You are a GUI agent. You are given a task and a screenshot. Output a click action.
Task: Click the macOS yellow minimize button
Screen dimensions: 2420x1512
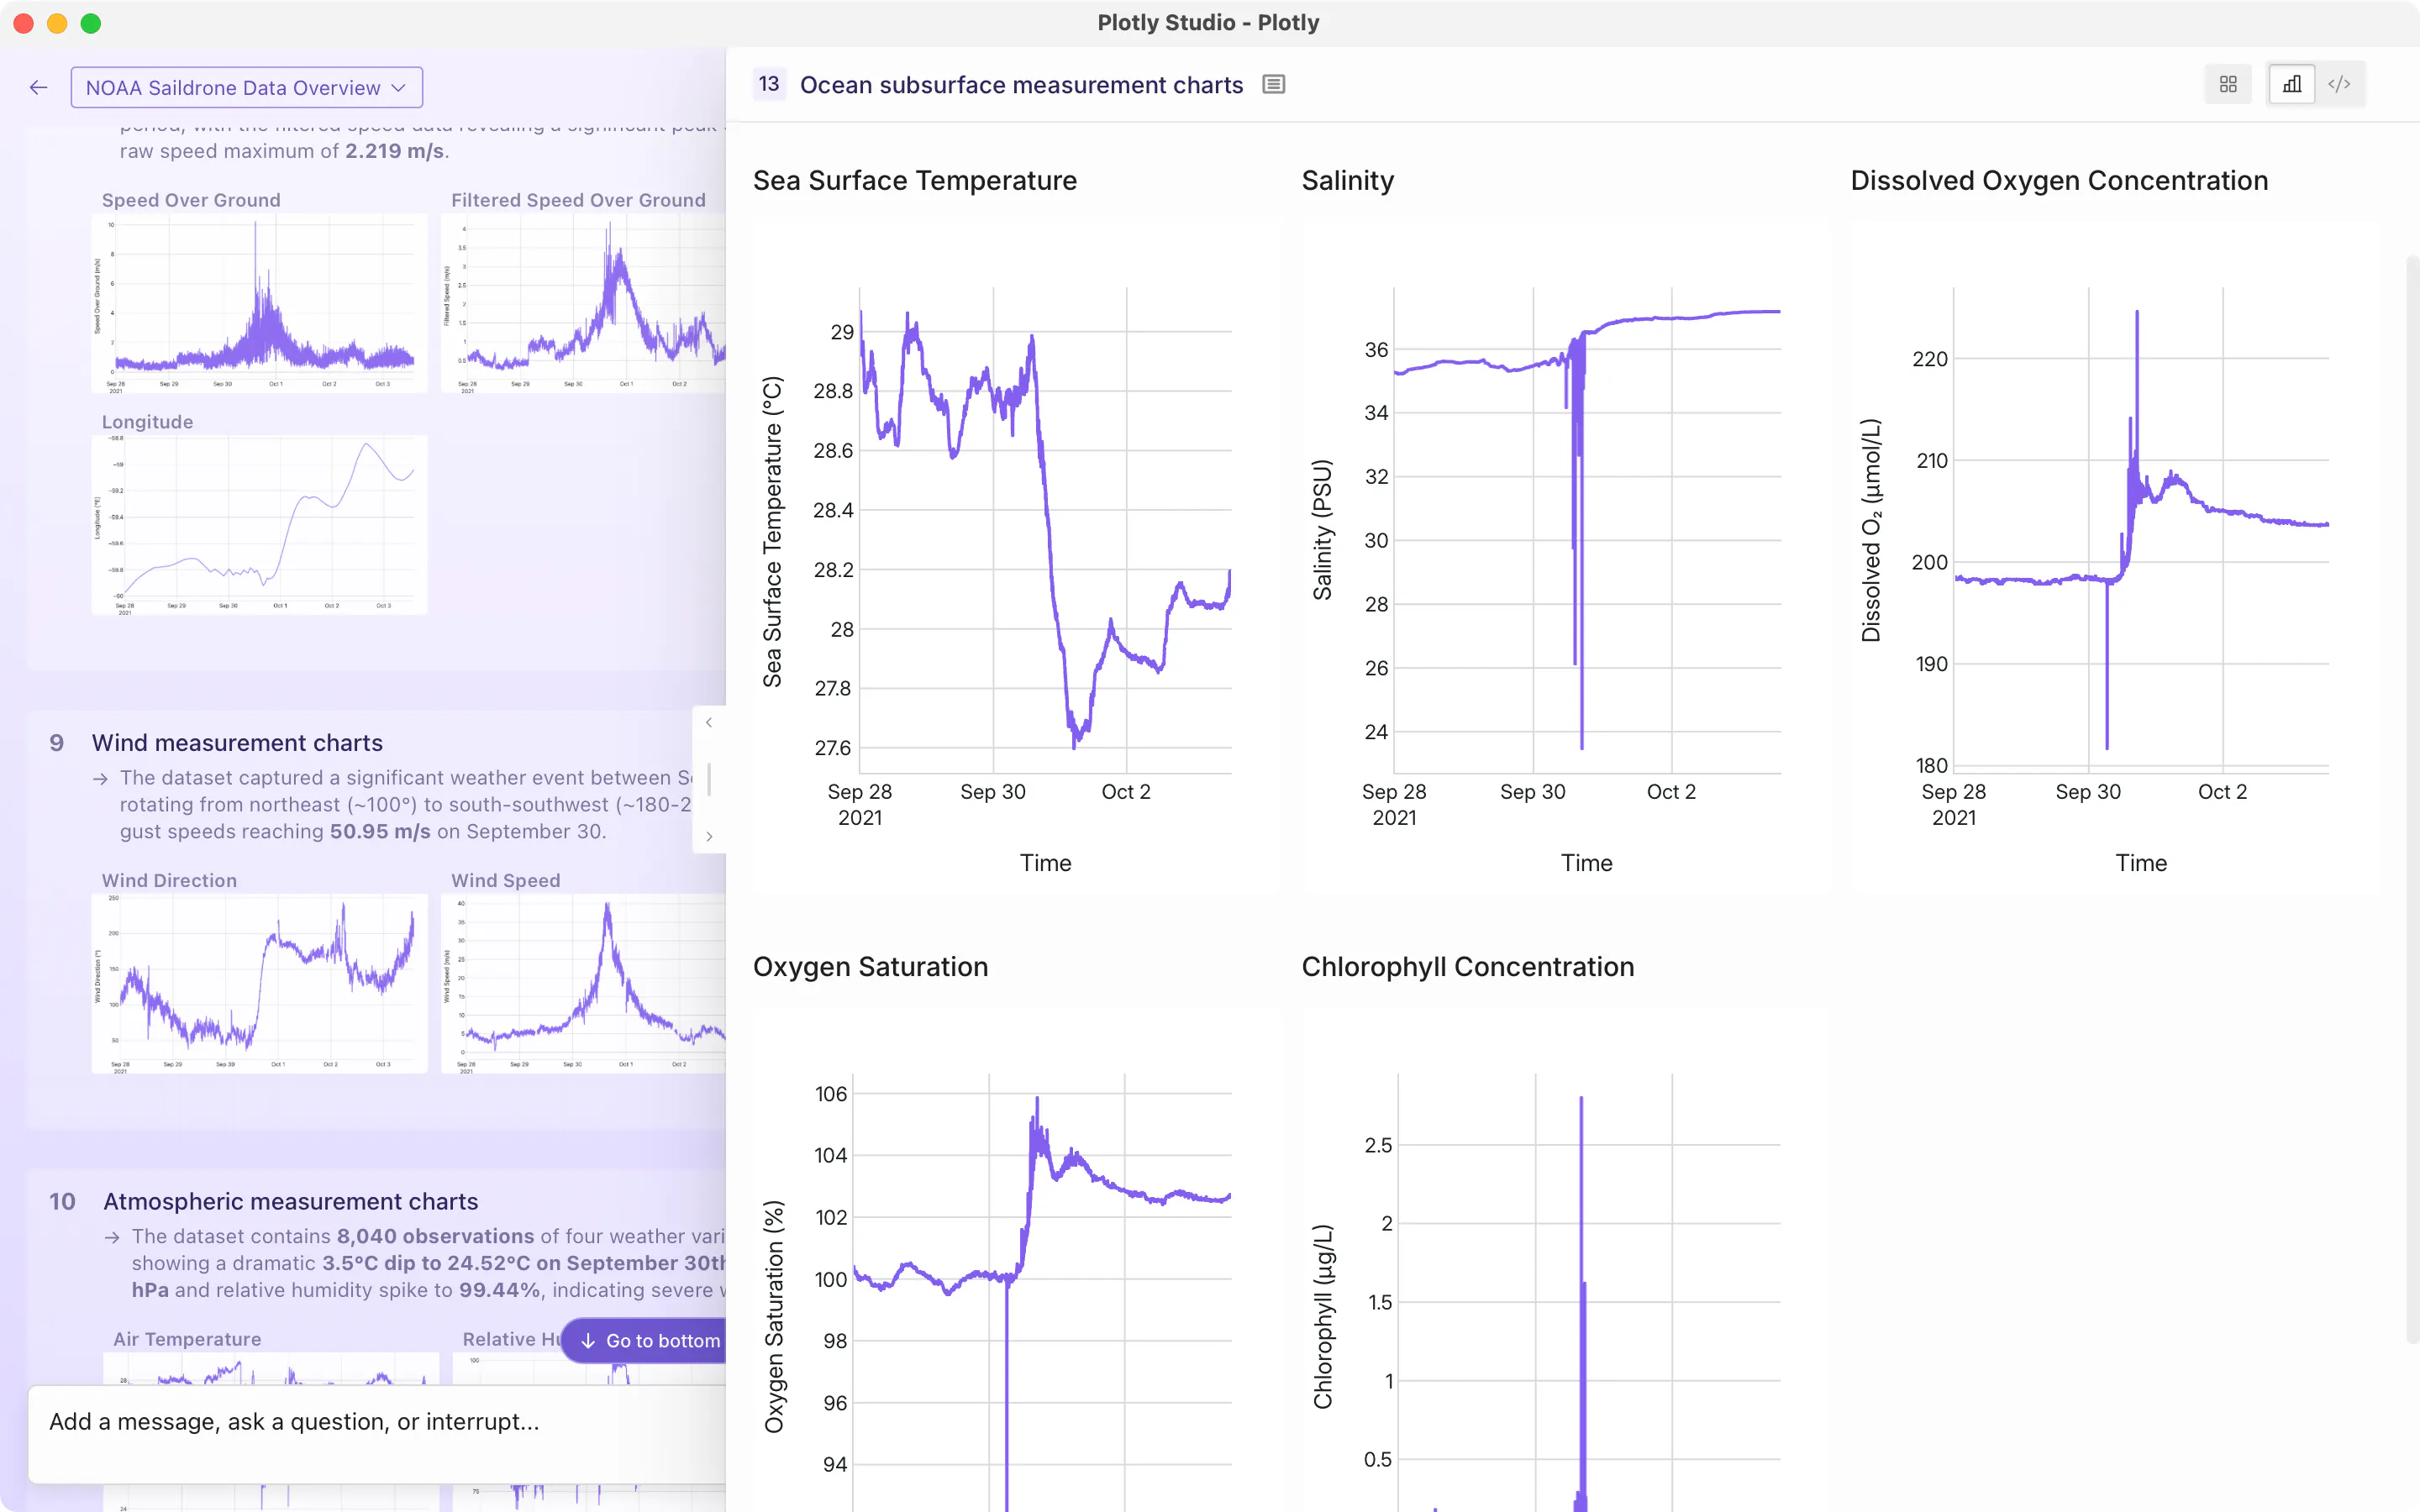[x=57, y=23]
